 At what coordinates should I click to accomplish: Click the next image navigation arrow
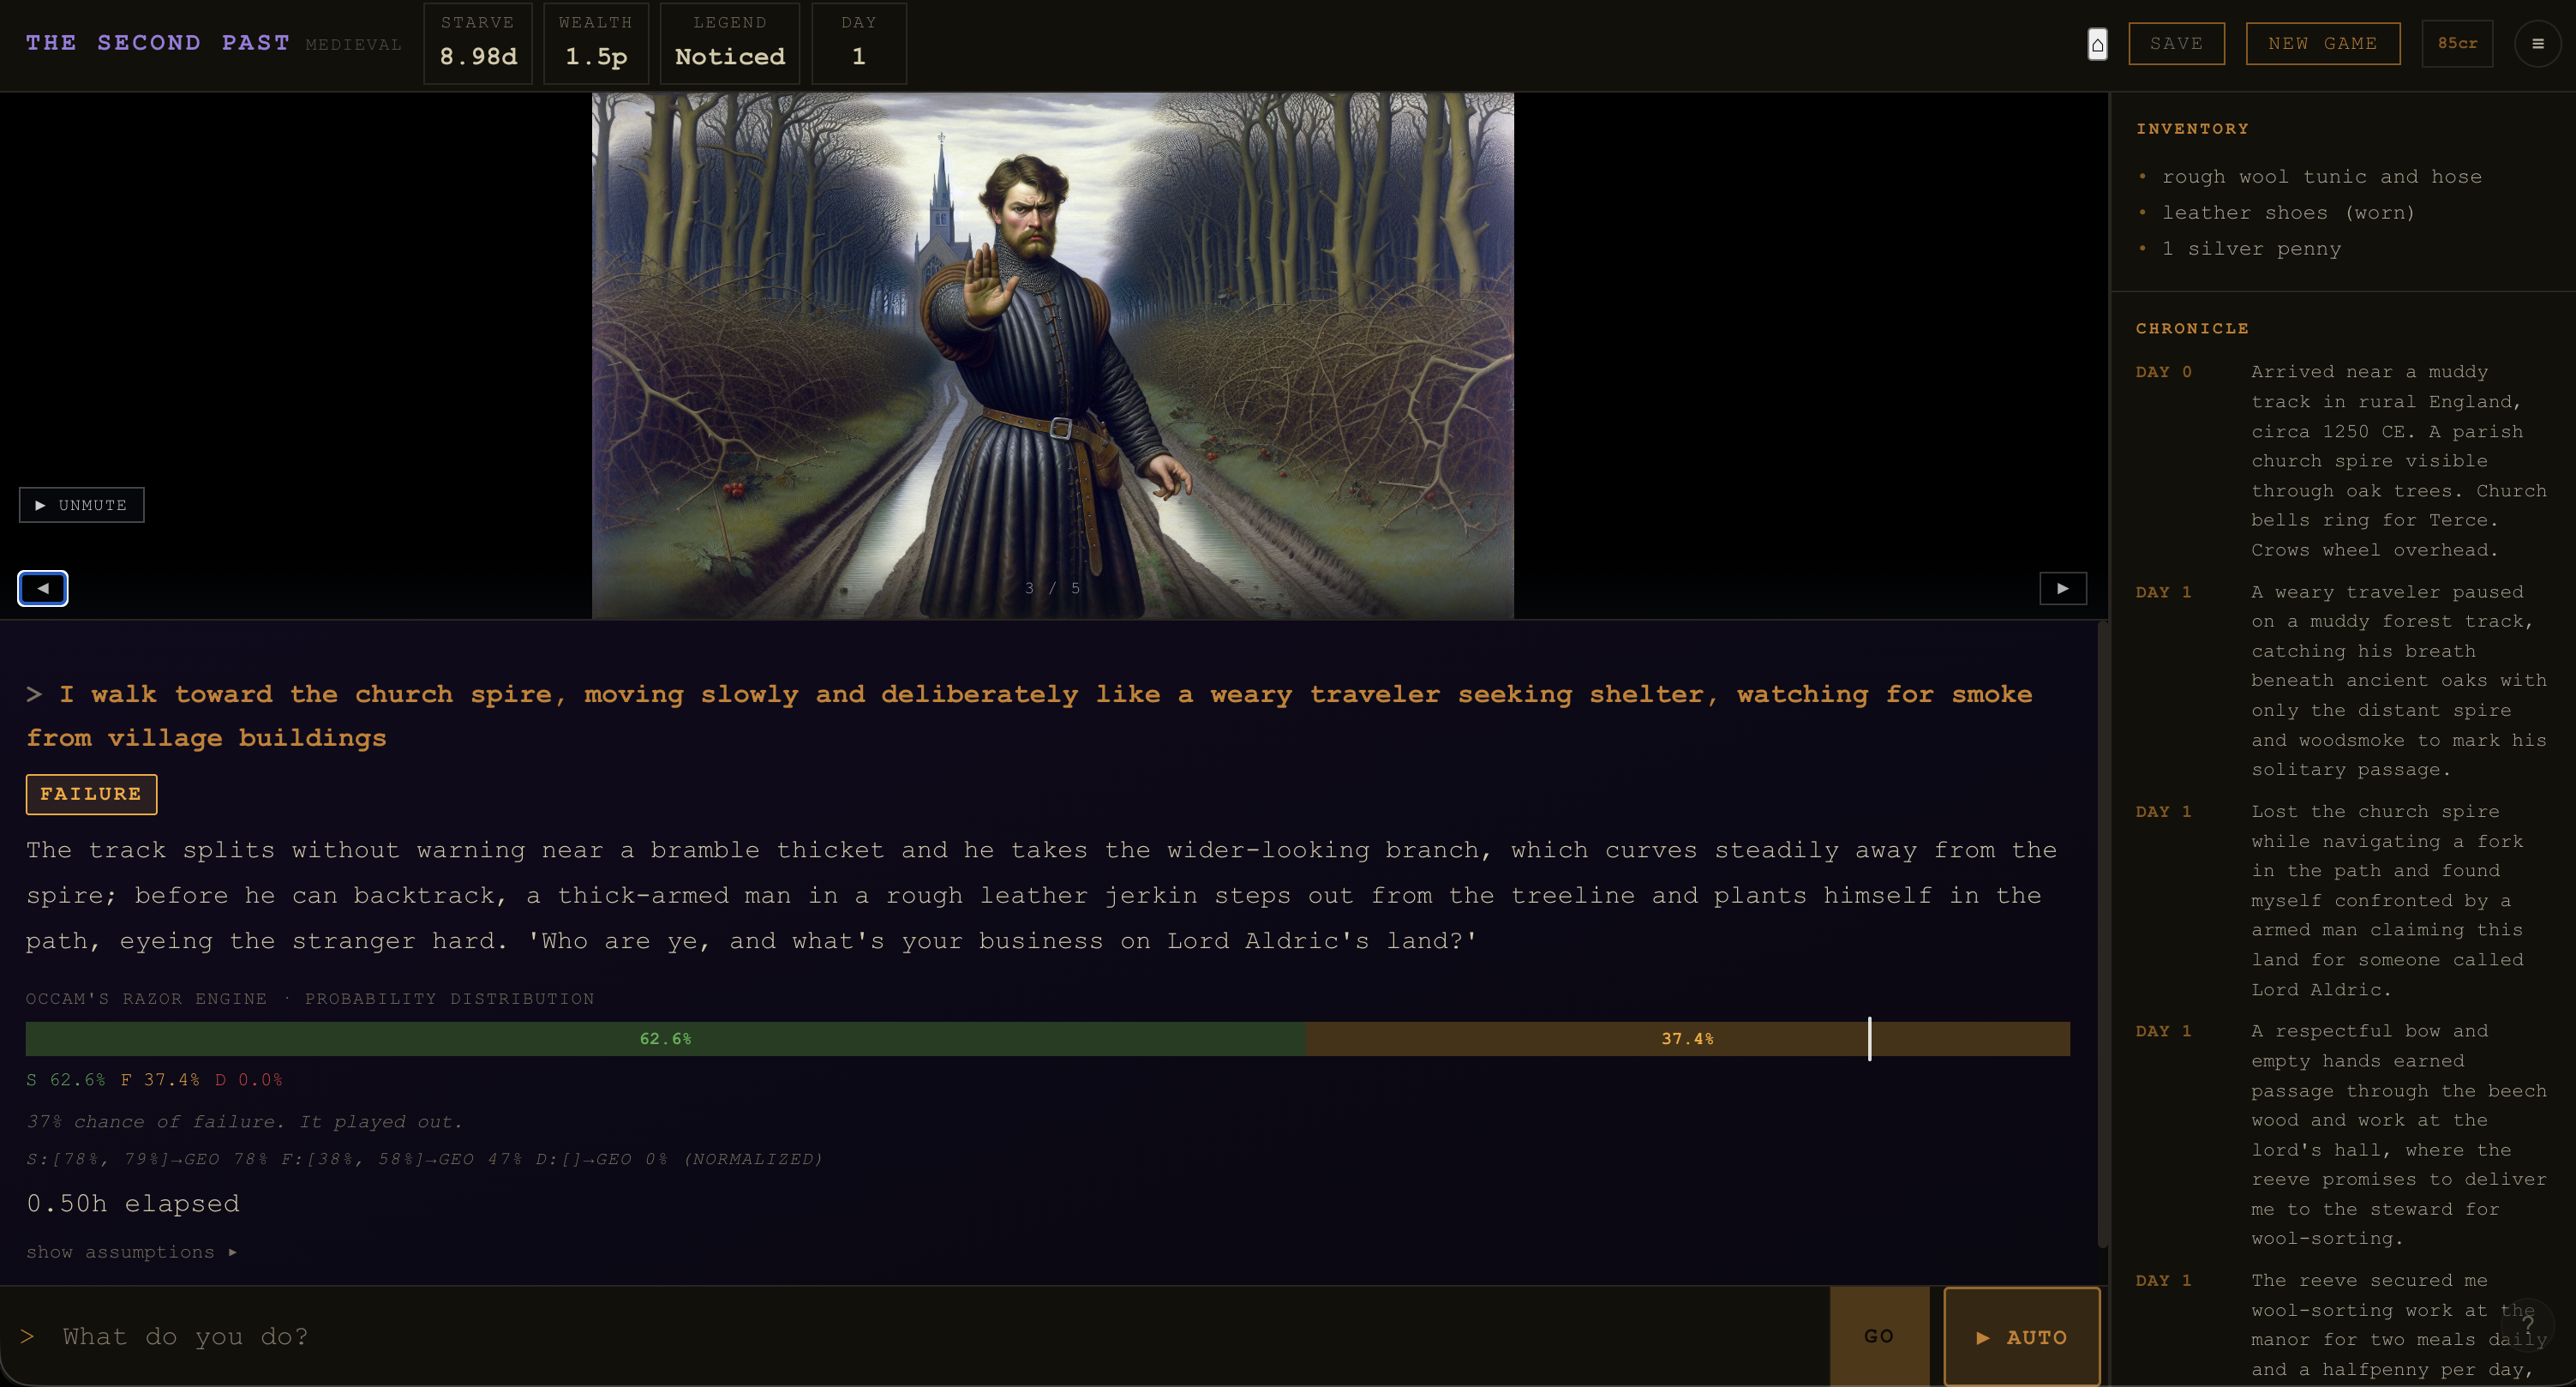(2064, 589)
